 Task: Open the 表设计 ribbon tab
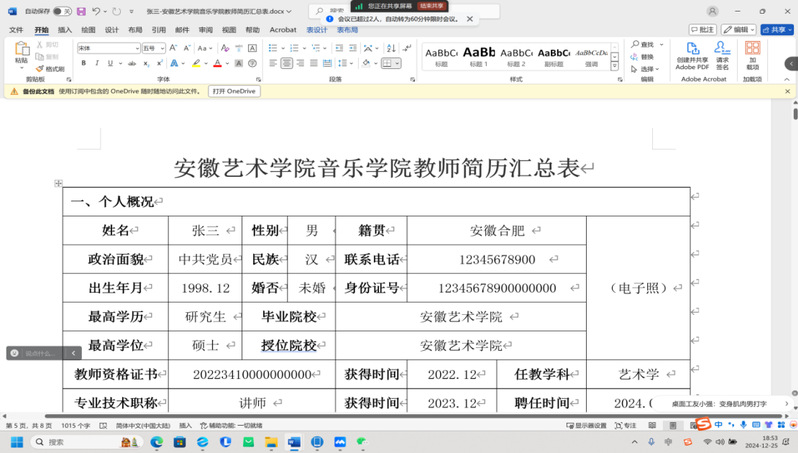click(x=317, y=30)
